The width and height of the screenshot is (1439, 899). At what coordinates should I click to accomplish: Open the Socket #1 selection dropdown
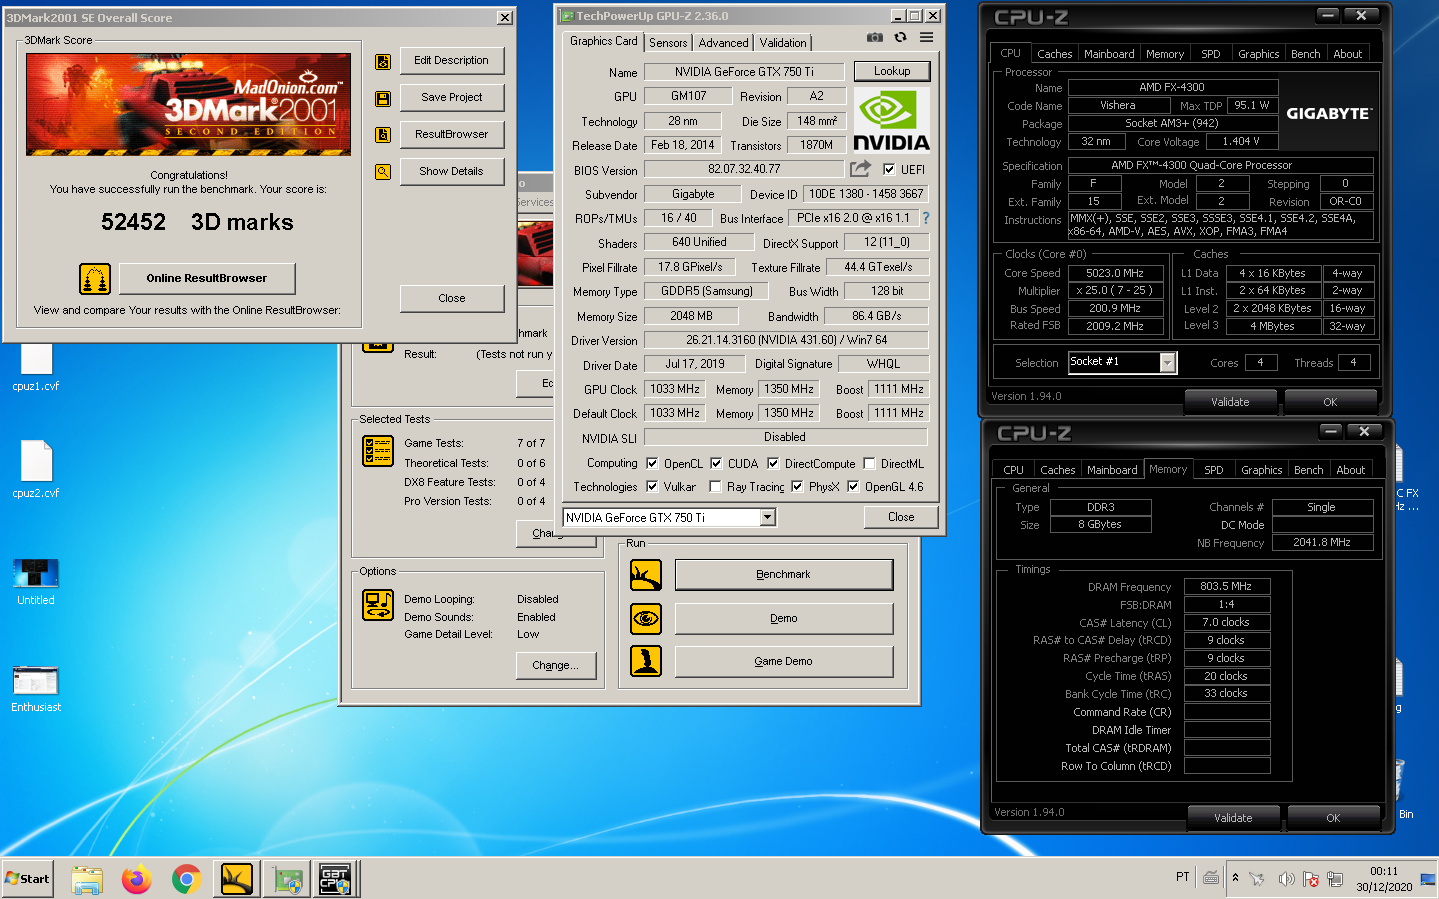(1167, 362)
